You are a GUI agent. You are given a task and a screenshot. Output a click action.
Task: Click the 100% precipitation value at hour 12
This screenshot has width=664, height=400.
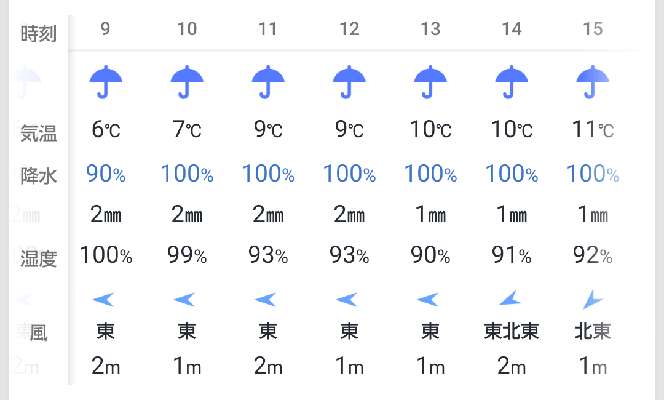tap(349, 174)
